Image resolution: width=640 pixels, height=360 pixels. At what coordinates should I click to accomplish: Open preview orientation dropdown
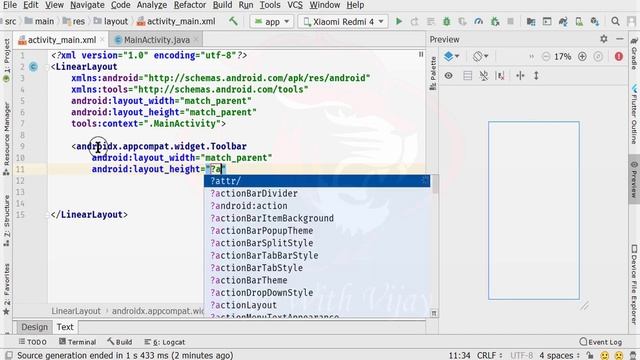[x=480, y=56]
